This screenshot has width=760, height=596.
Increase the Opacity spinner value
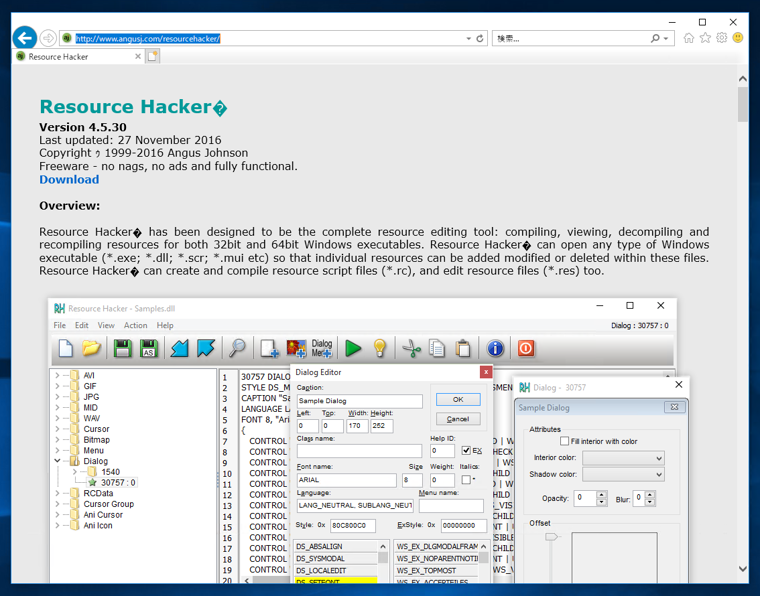(x=602, y=494)
